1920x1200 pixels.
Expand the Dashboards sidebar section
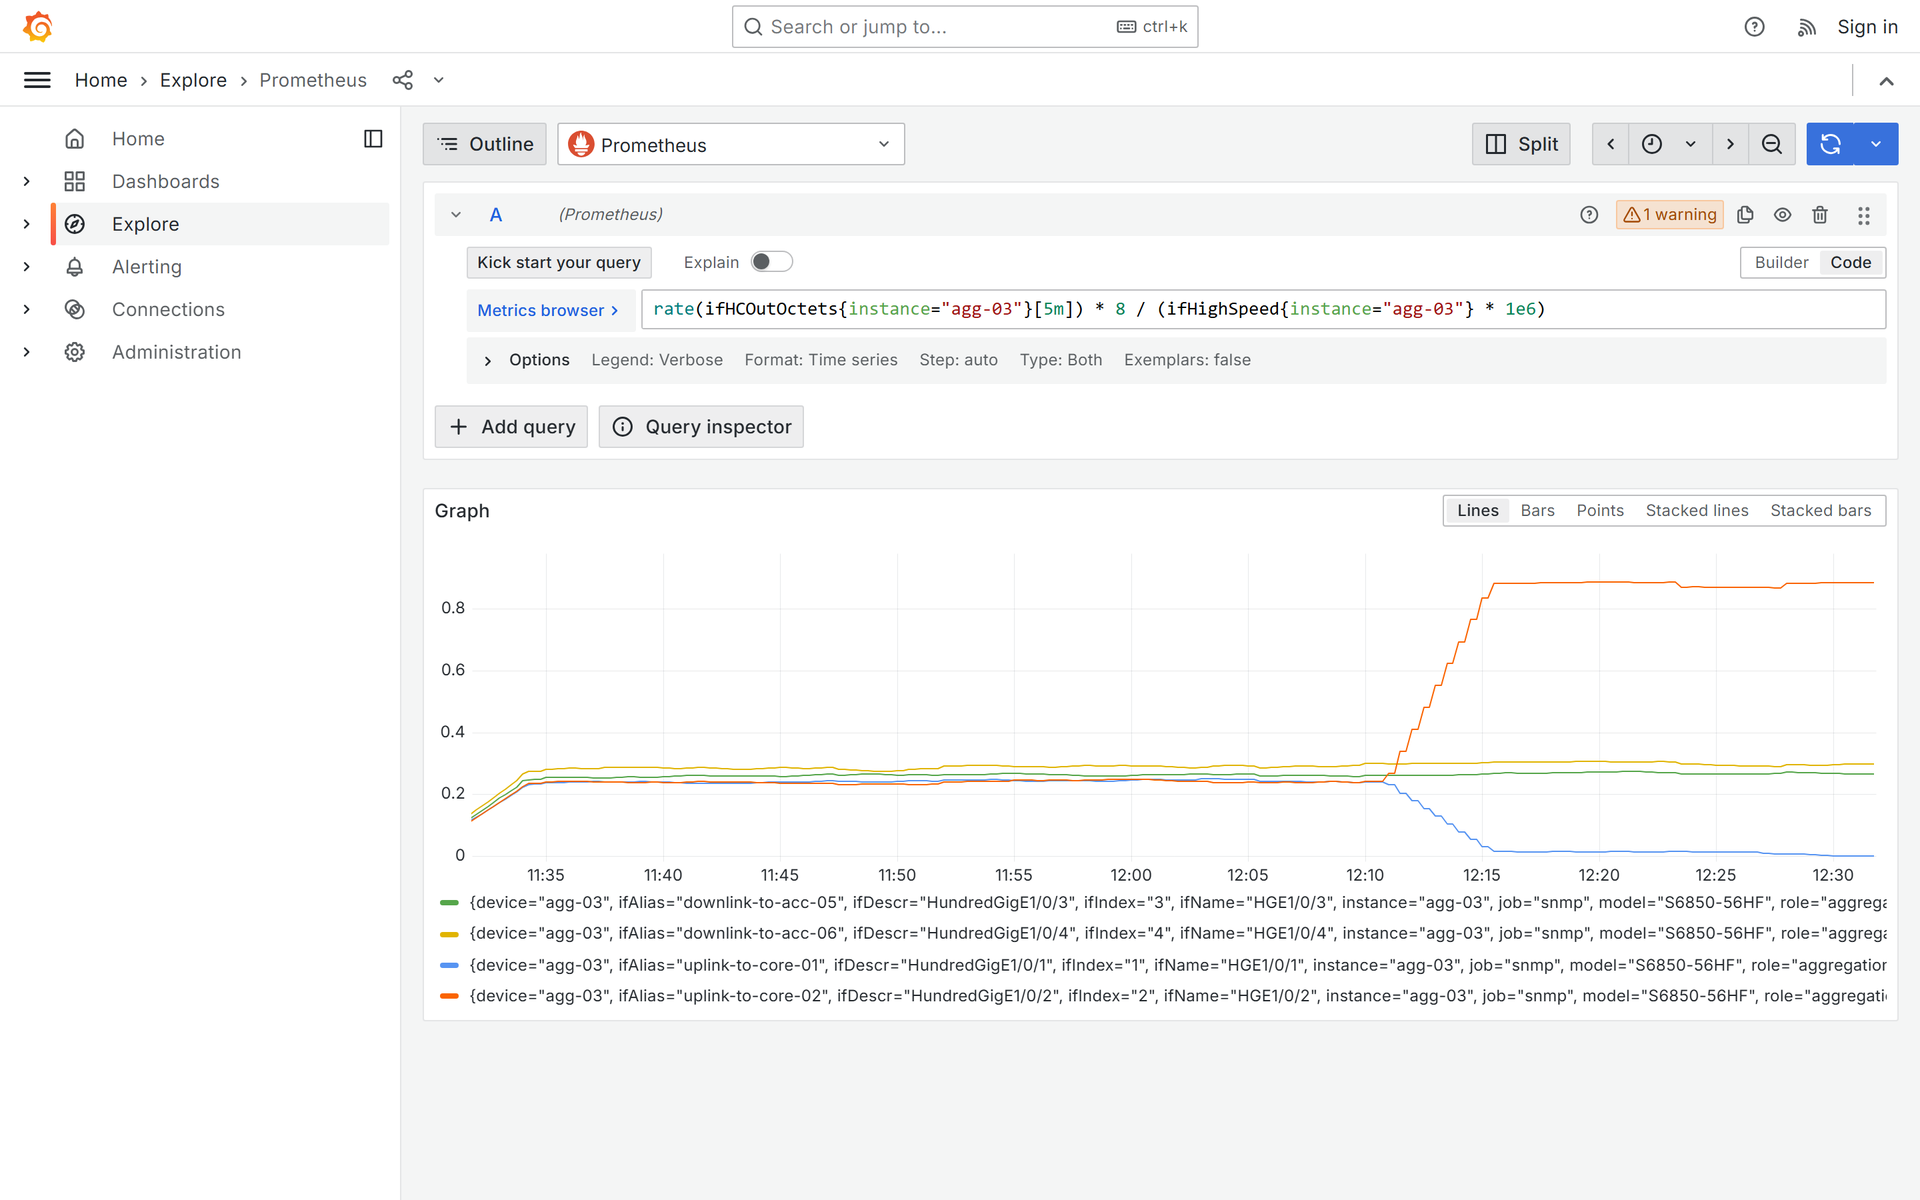[x=27, y=181]
